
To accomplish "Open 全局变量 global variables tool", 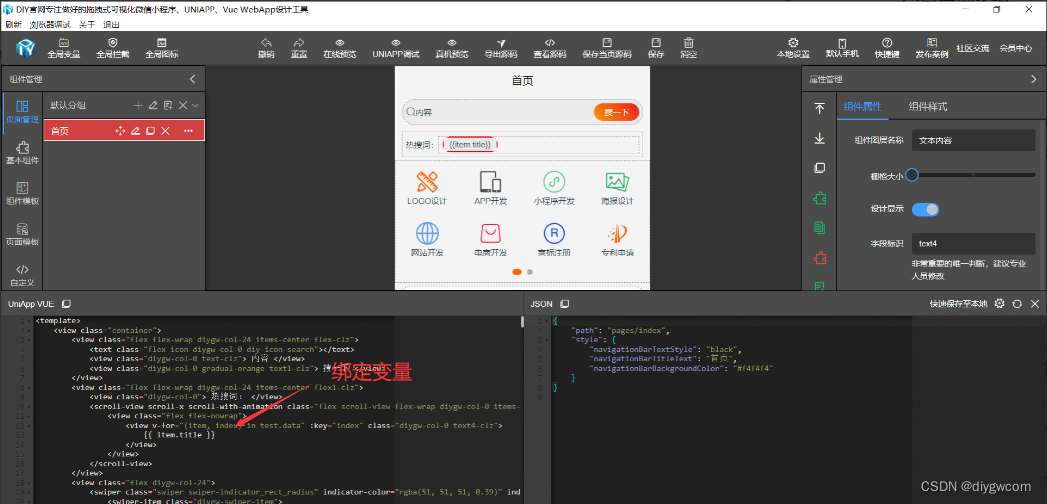I will (x=63, y=48).
